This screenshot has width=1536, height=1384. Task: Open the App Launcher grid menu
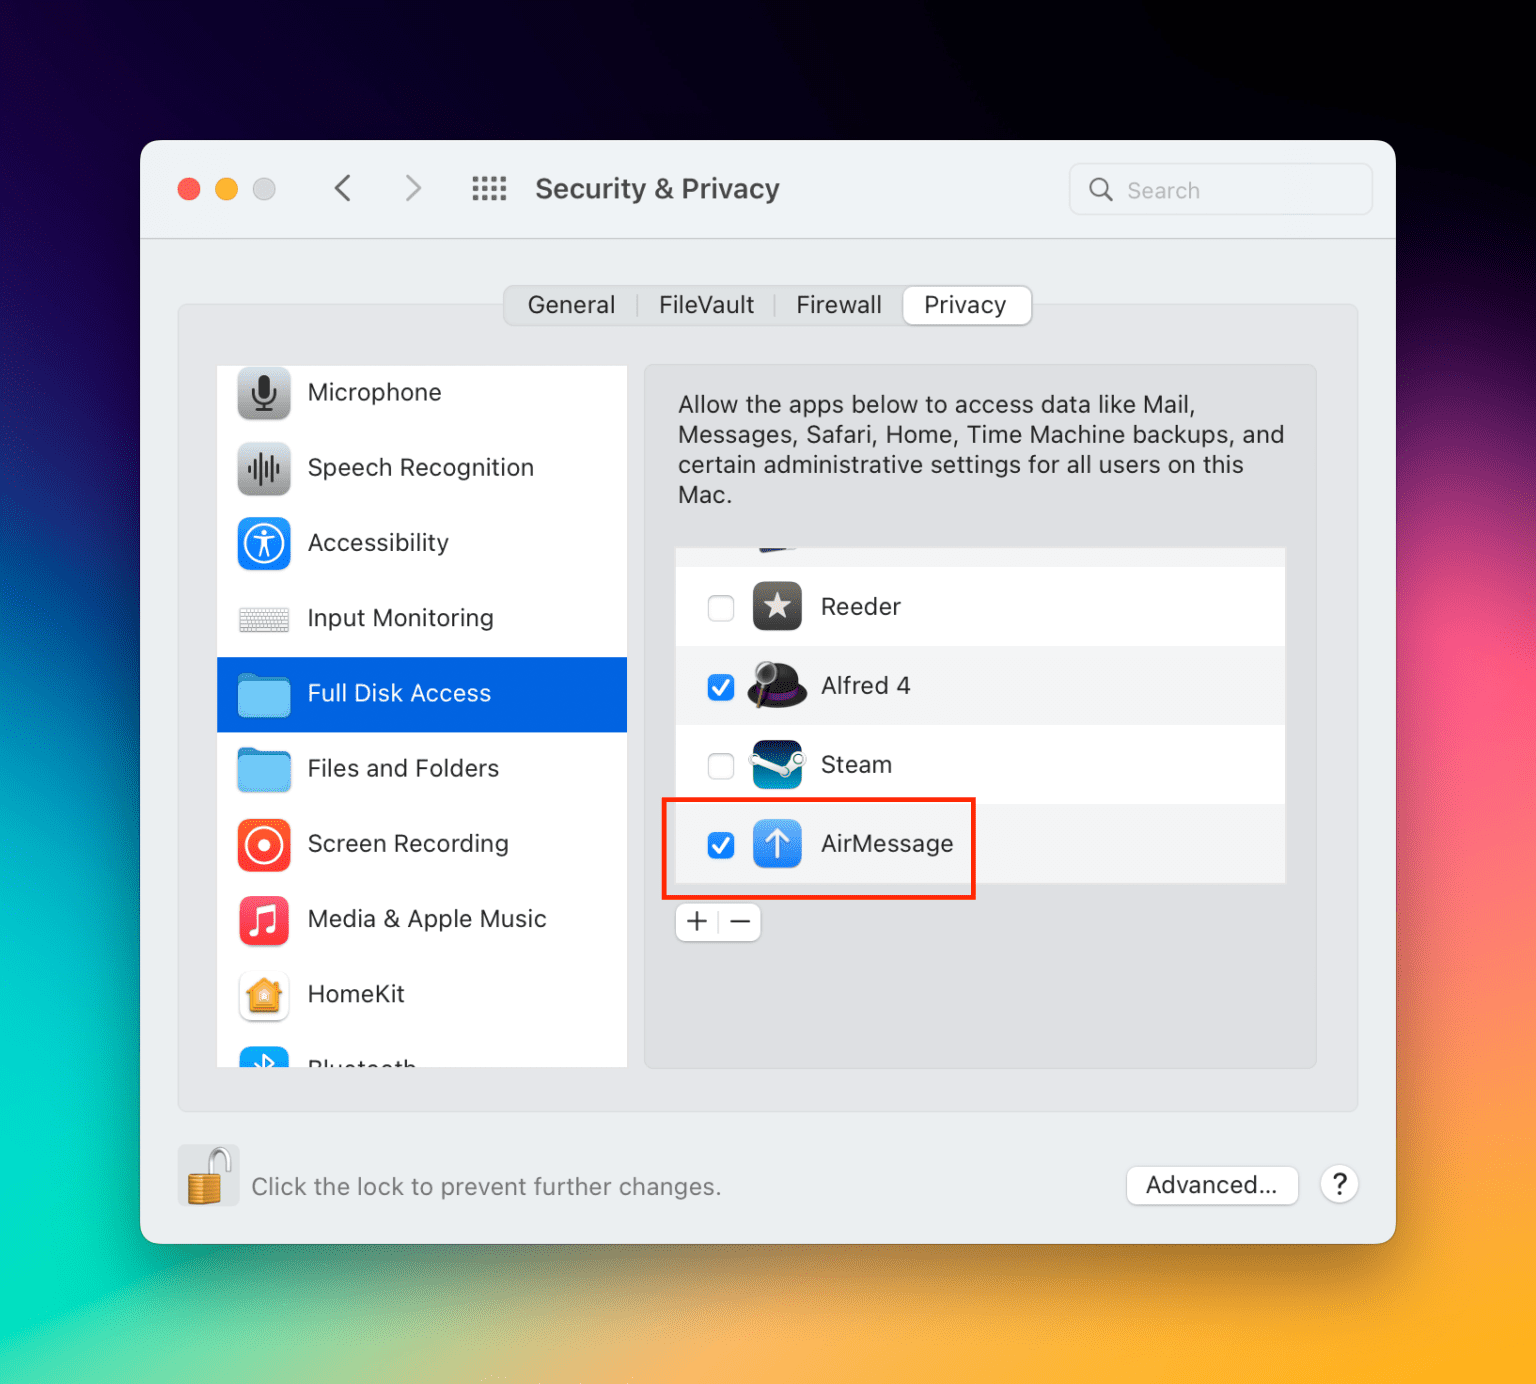pyautogui.click(x=489, y=189)
